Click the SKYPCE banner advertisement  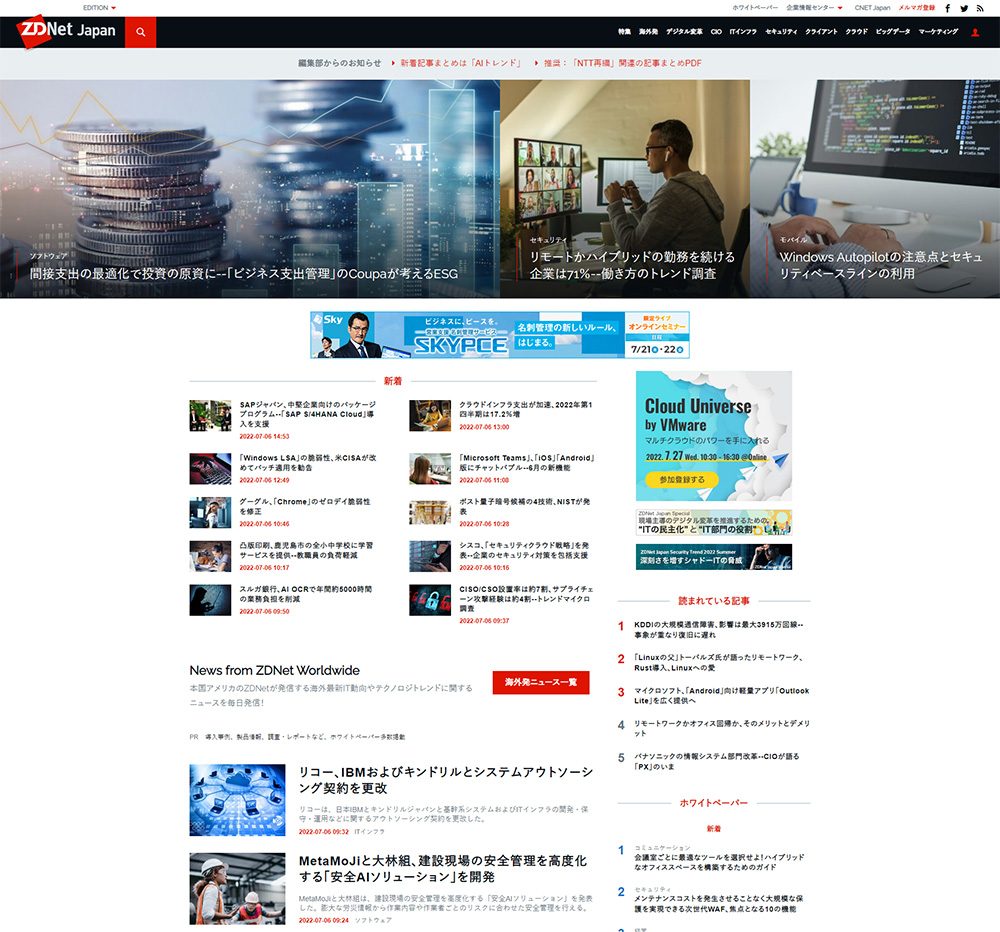(x=500, y=334)
